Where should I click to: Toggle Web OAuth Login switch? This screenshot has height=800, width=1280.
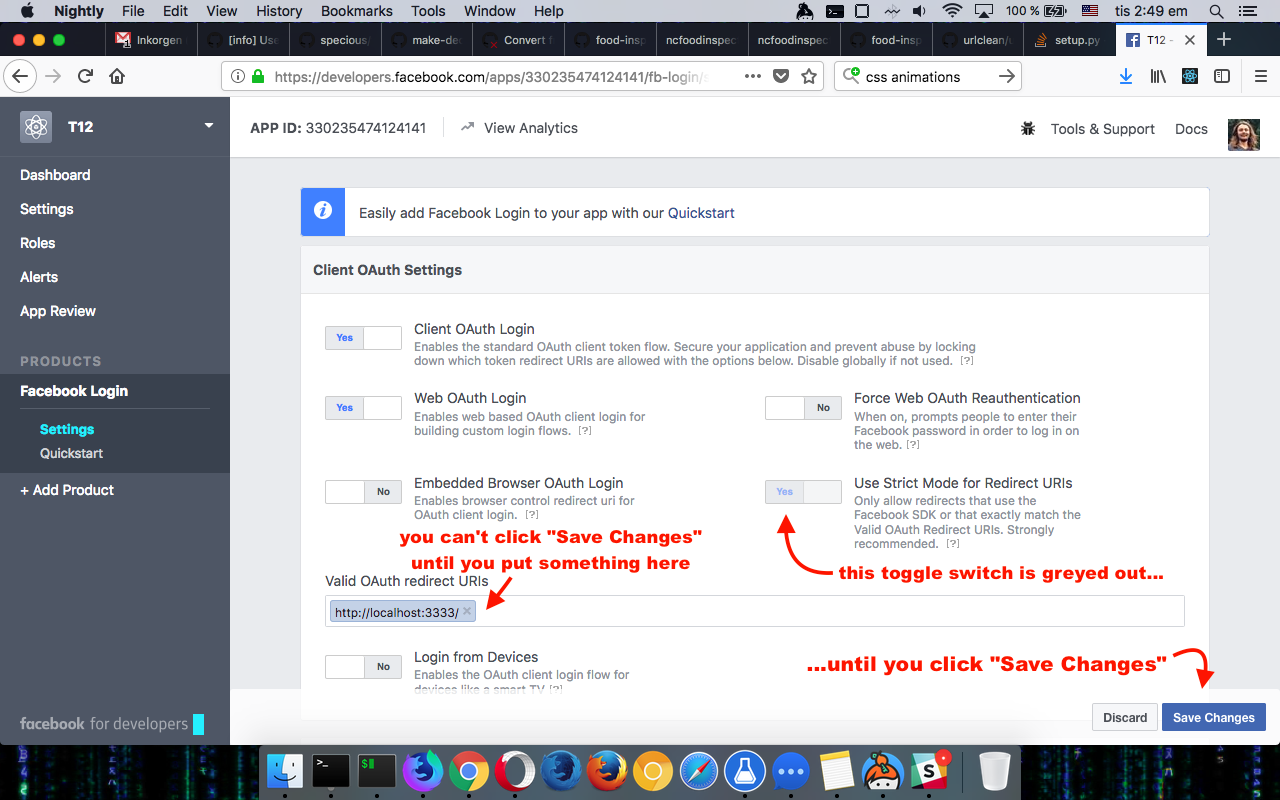[x=363, y=407]
